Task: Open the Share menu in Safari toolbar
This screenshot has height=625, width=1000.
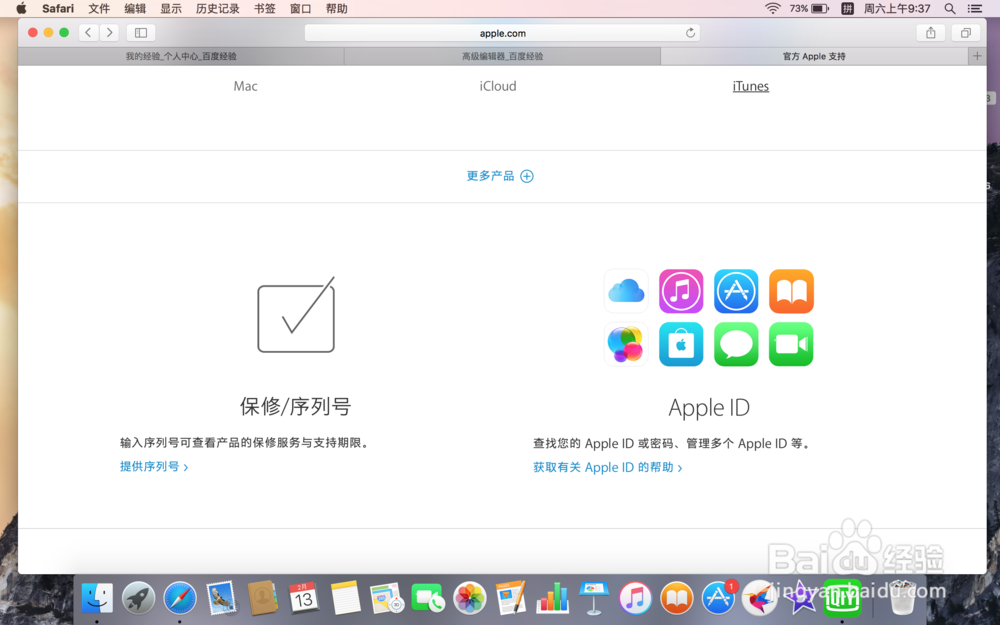Action: (930, 33)
